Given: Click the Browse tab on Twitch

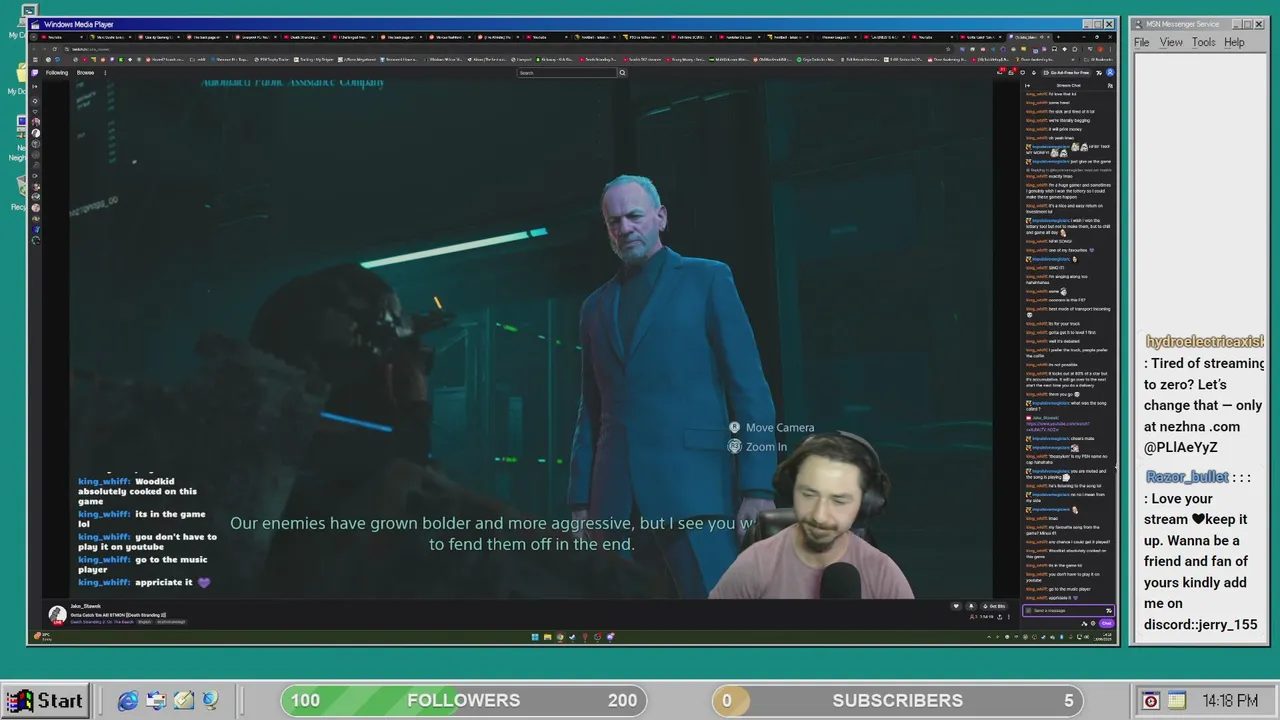Looking at the screenshot, I should tap(85, 72).
